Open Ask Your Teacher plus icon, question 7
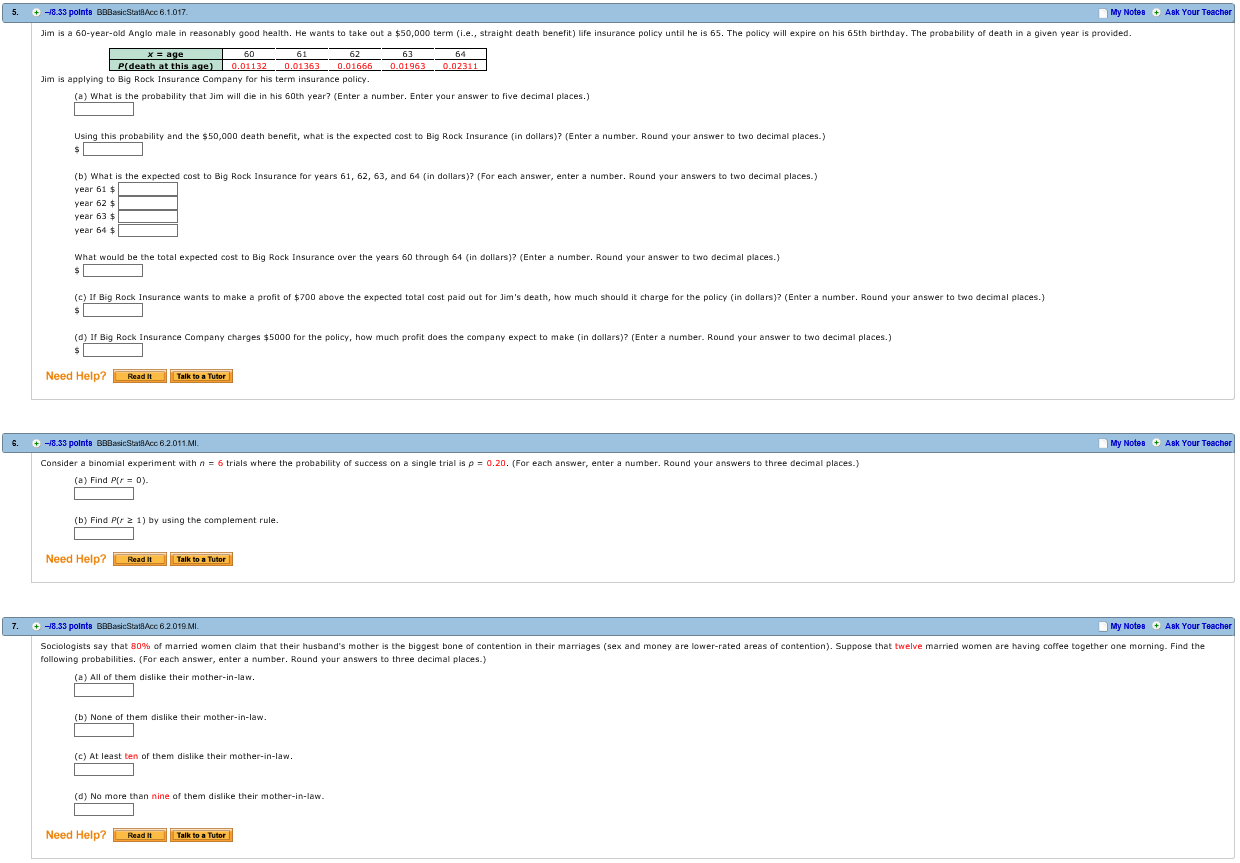This screenshot has height=863, width=1240. tap(1156, 626)
